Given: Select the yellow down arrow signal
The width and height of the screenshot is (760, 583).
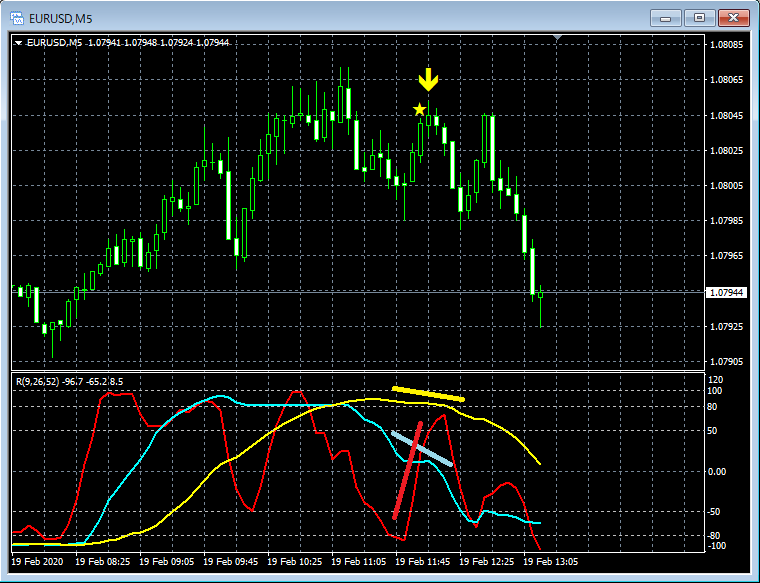Looking at the screenshot, I should tap(428, 80).
